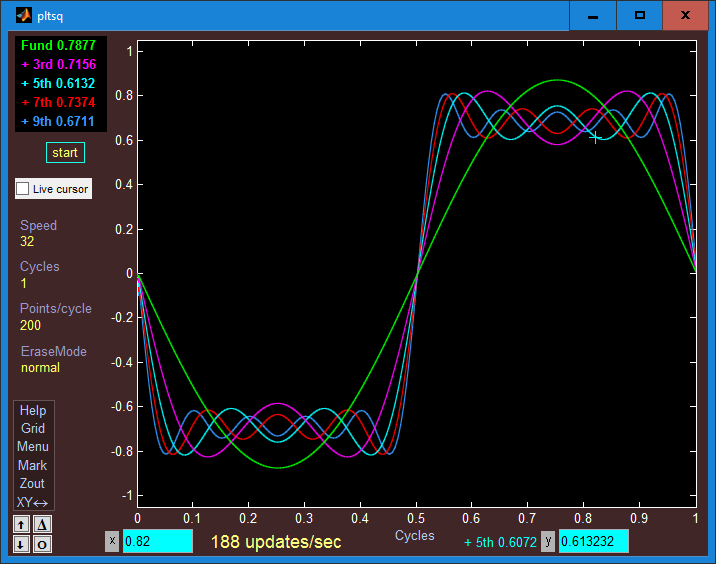Click the 'pltsq' window title
The image size is (716, 564).
pos(50,16)
